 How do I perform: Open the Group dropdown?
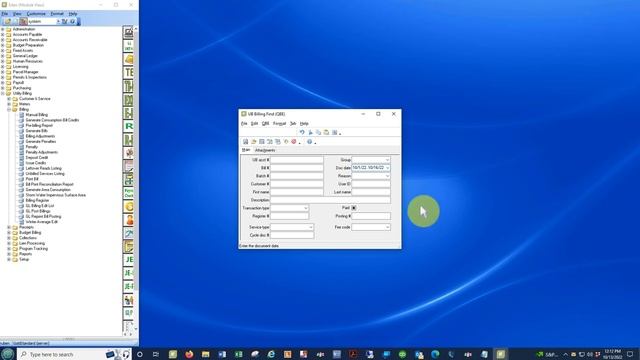coord(387,160)
